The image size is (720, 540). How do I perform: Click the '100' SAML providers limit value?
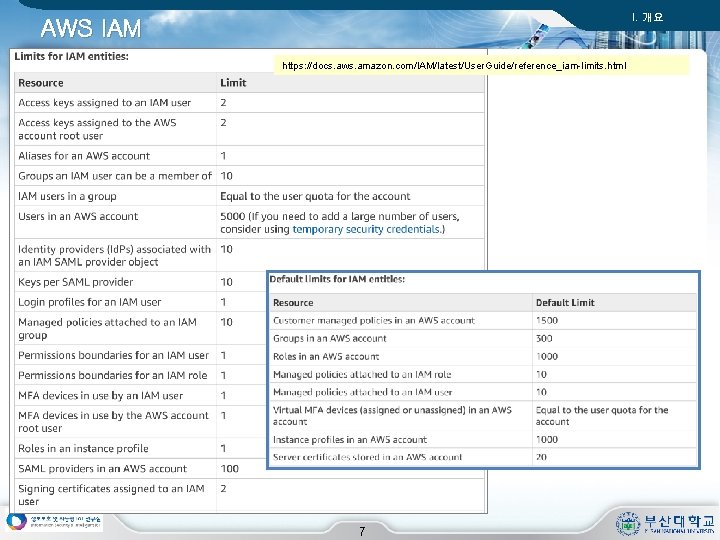[x=229, y=468]
